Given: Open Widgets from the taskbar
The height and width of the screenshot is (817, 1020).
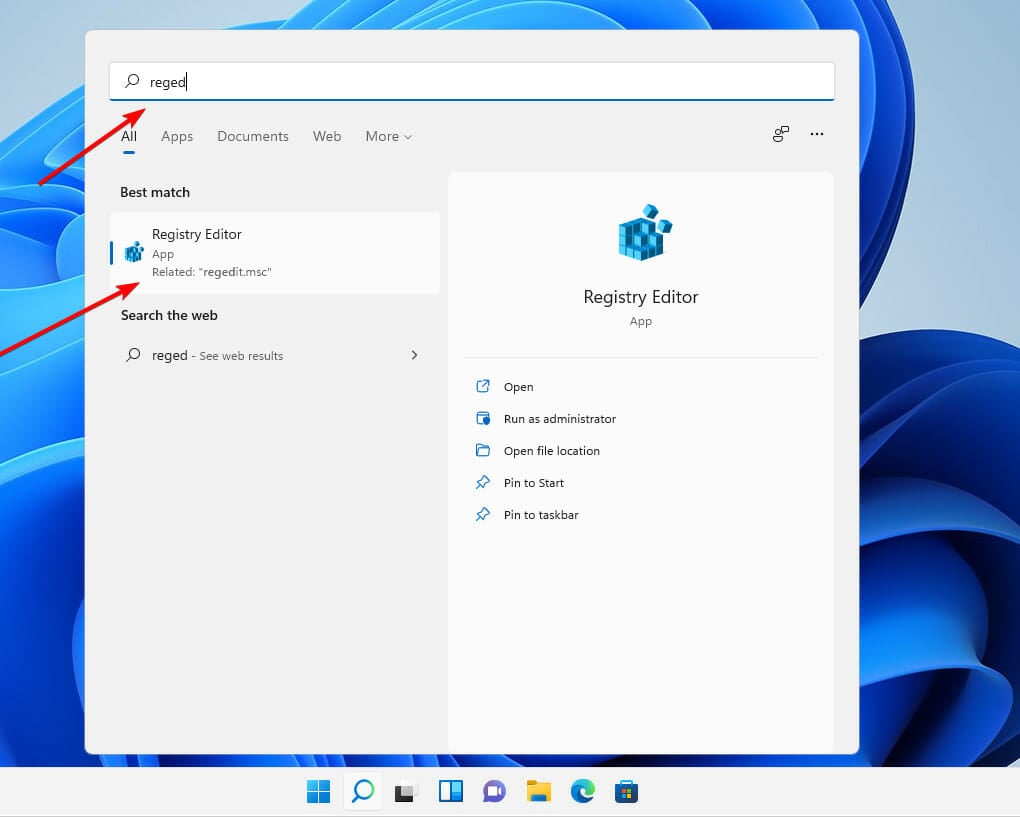Looking at the screenshot, I should [450, 792].
